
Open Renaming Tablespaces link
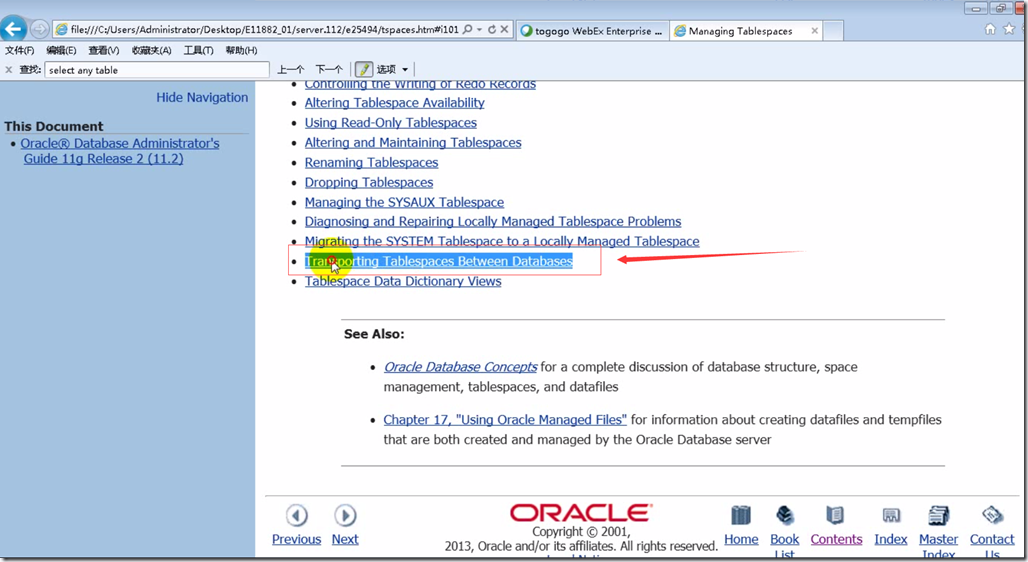pyautogui.click(x=371, y=163)
